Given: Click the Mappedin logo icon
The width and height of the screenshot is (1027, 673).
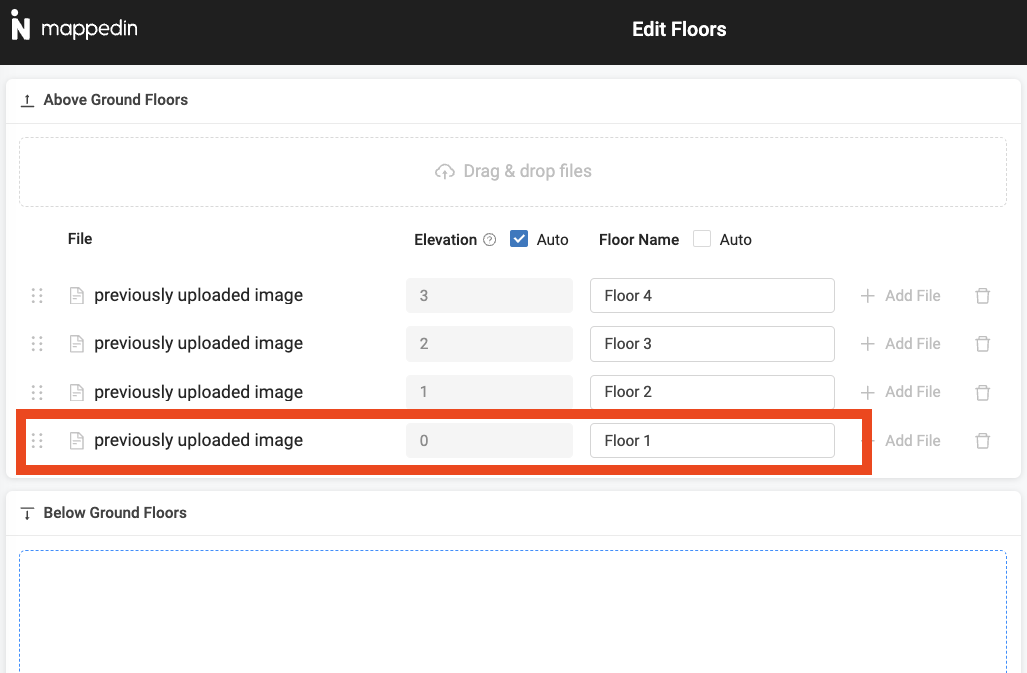Looking at the screenshot, I should (x=21, y=28).
